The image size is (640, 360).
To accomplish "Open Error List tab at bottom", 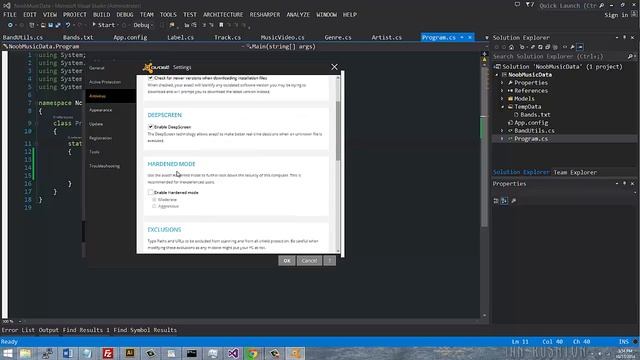I will coord(18,330).
